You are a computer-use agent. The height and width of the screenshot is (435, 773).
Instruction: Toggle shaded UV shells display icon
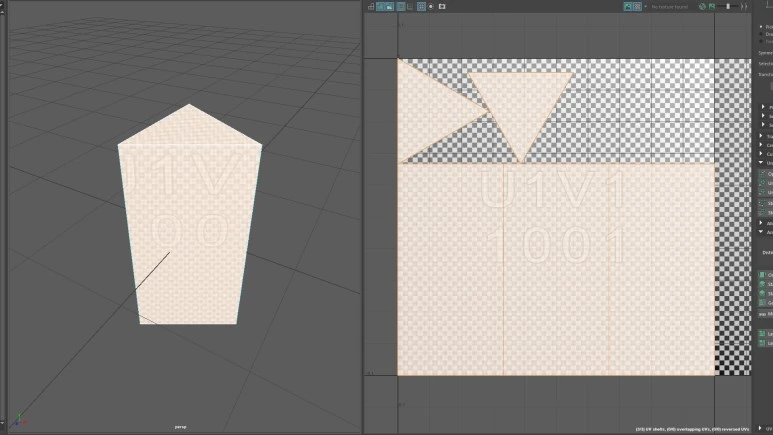tap(381, 6)
